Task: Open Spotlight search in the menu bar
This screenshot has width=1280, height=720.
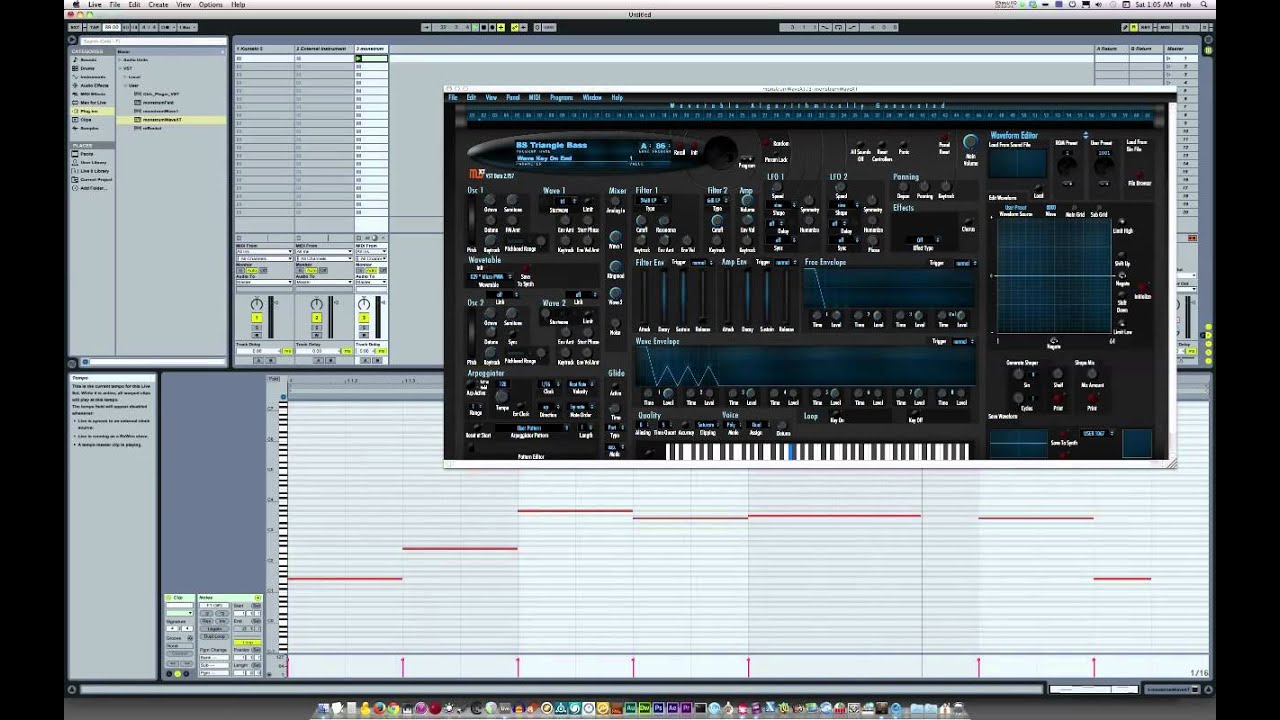Action: [x=1204, y=4]
